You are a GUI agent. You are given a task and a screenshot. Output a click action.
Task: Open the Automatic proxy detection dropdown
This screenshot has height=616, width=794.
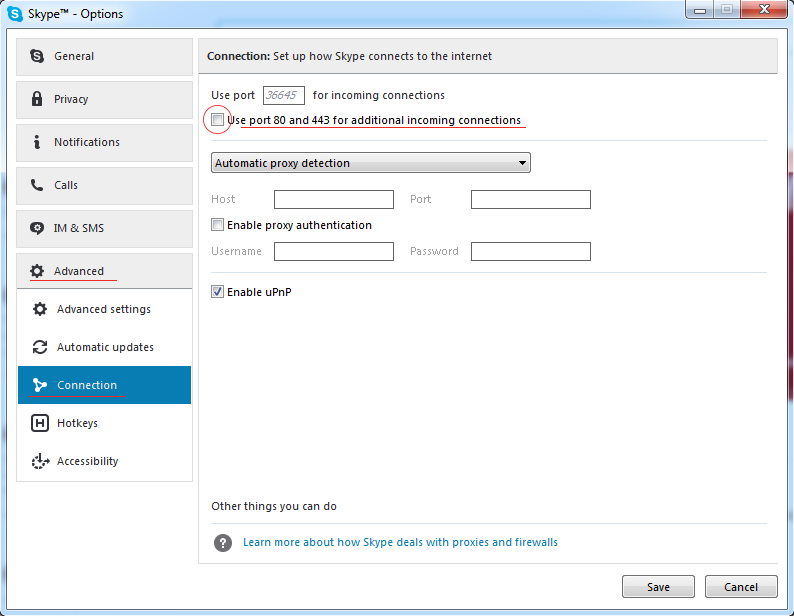(371, 163)
